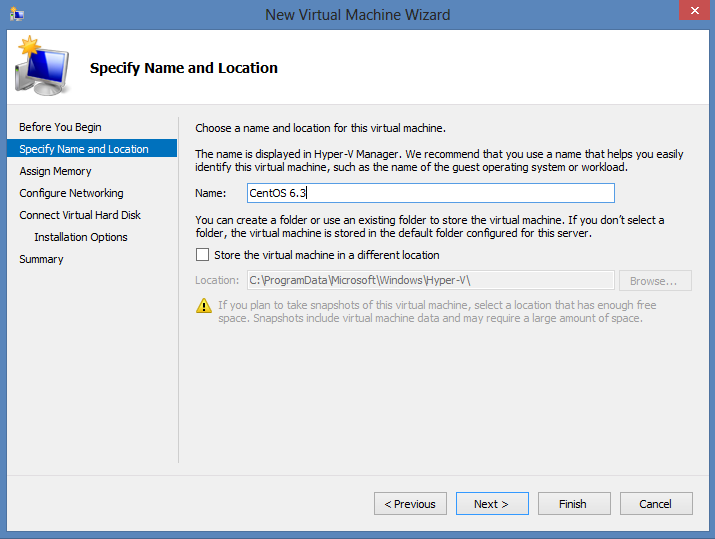This screenshot has width=715, height=539.
Task: Click inside the Name text field
Action: [x=430, y=193]
